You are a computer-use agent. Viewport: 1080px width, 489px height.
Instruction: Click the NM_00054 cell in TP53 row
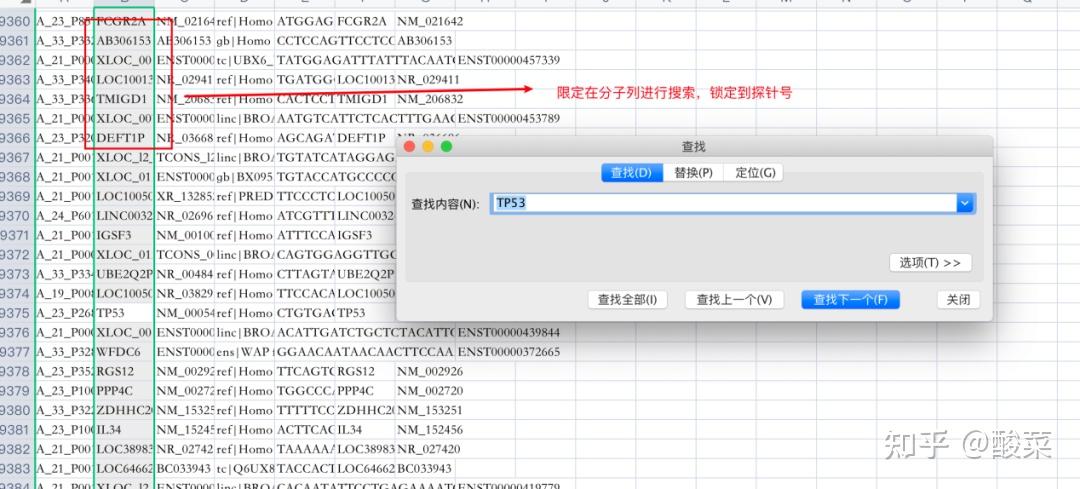pos(185,313)
